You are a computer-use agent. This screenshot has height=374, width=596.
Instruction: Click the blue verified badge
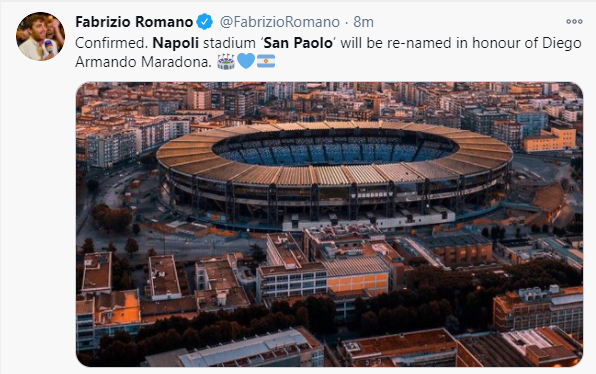click(204, 22)
